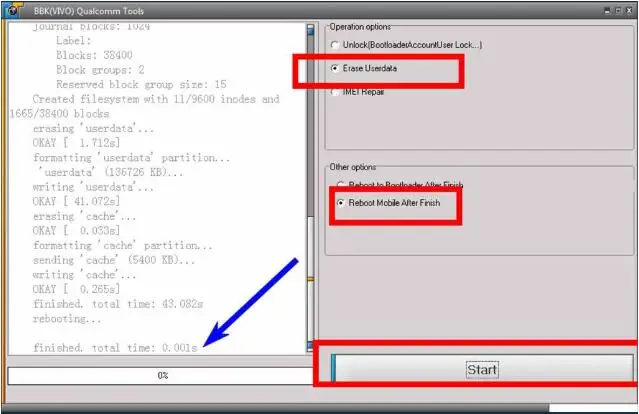Click log line "formatting 'userdata' partition..."
Viewport: 639px width, 414px height.
(131, 158)
